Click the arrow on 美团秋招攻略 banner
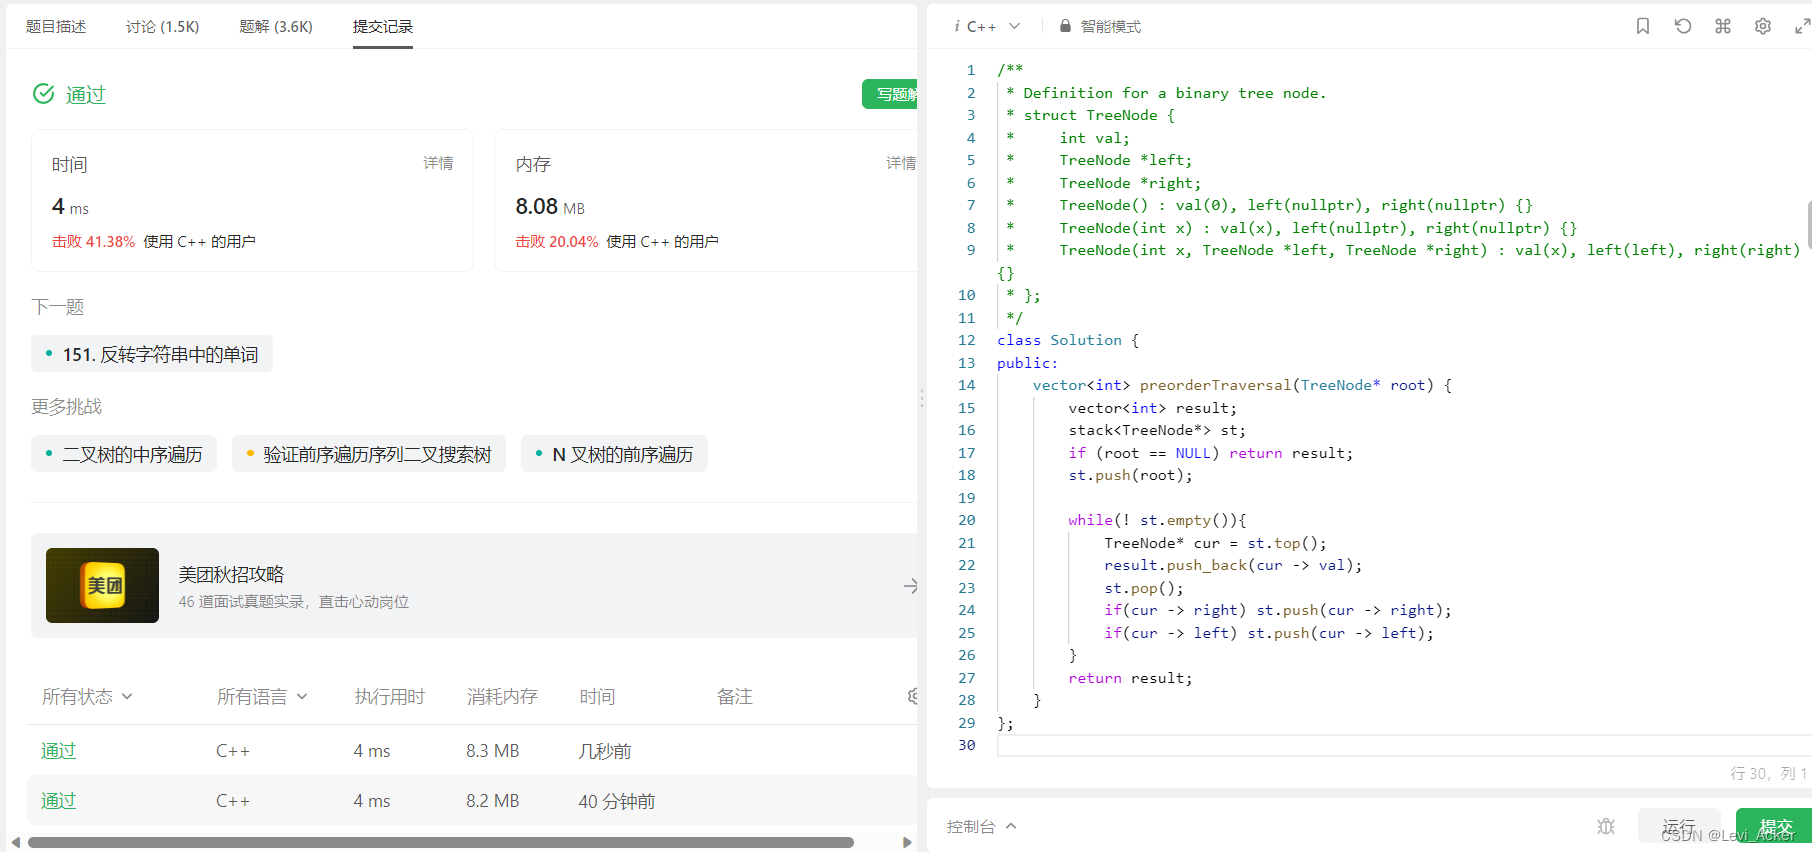Image resolution: width=1812 pixels, height=852 pixels. 910,586
